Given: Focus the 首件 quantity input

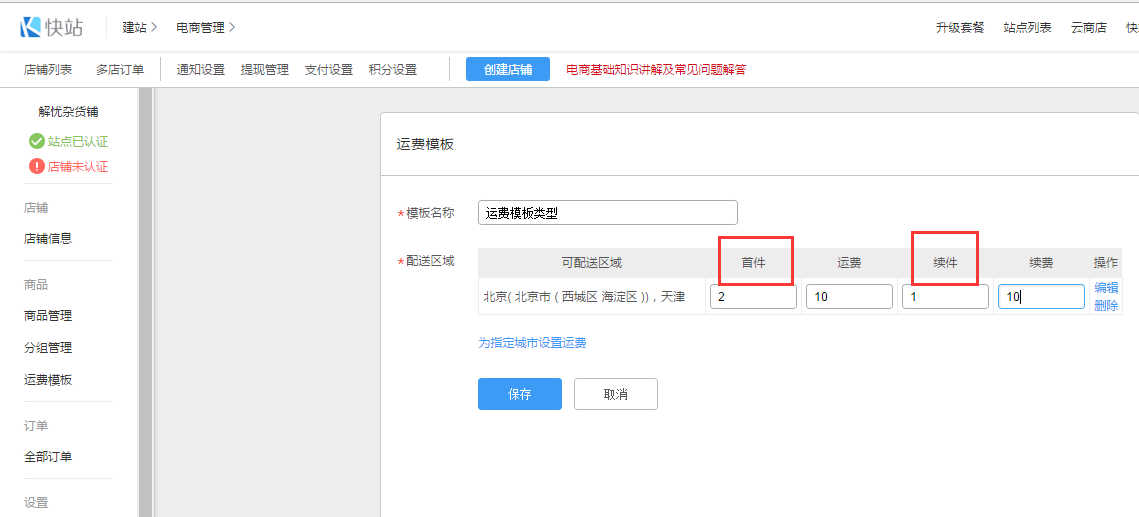Looking at the screenshot, I should pyautogui.click(x=753, y=297).
